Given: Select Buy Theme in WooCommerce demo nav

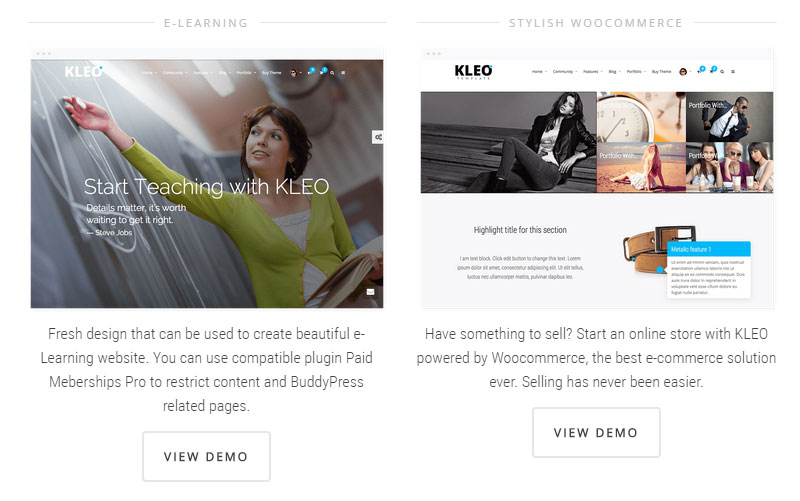Looking at the screenshot, I should click(x=662, y=71).
